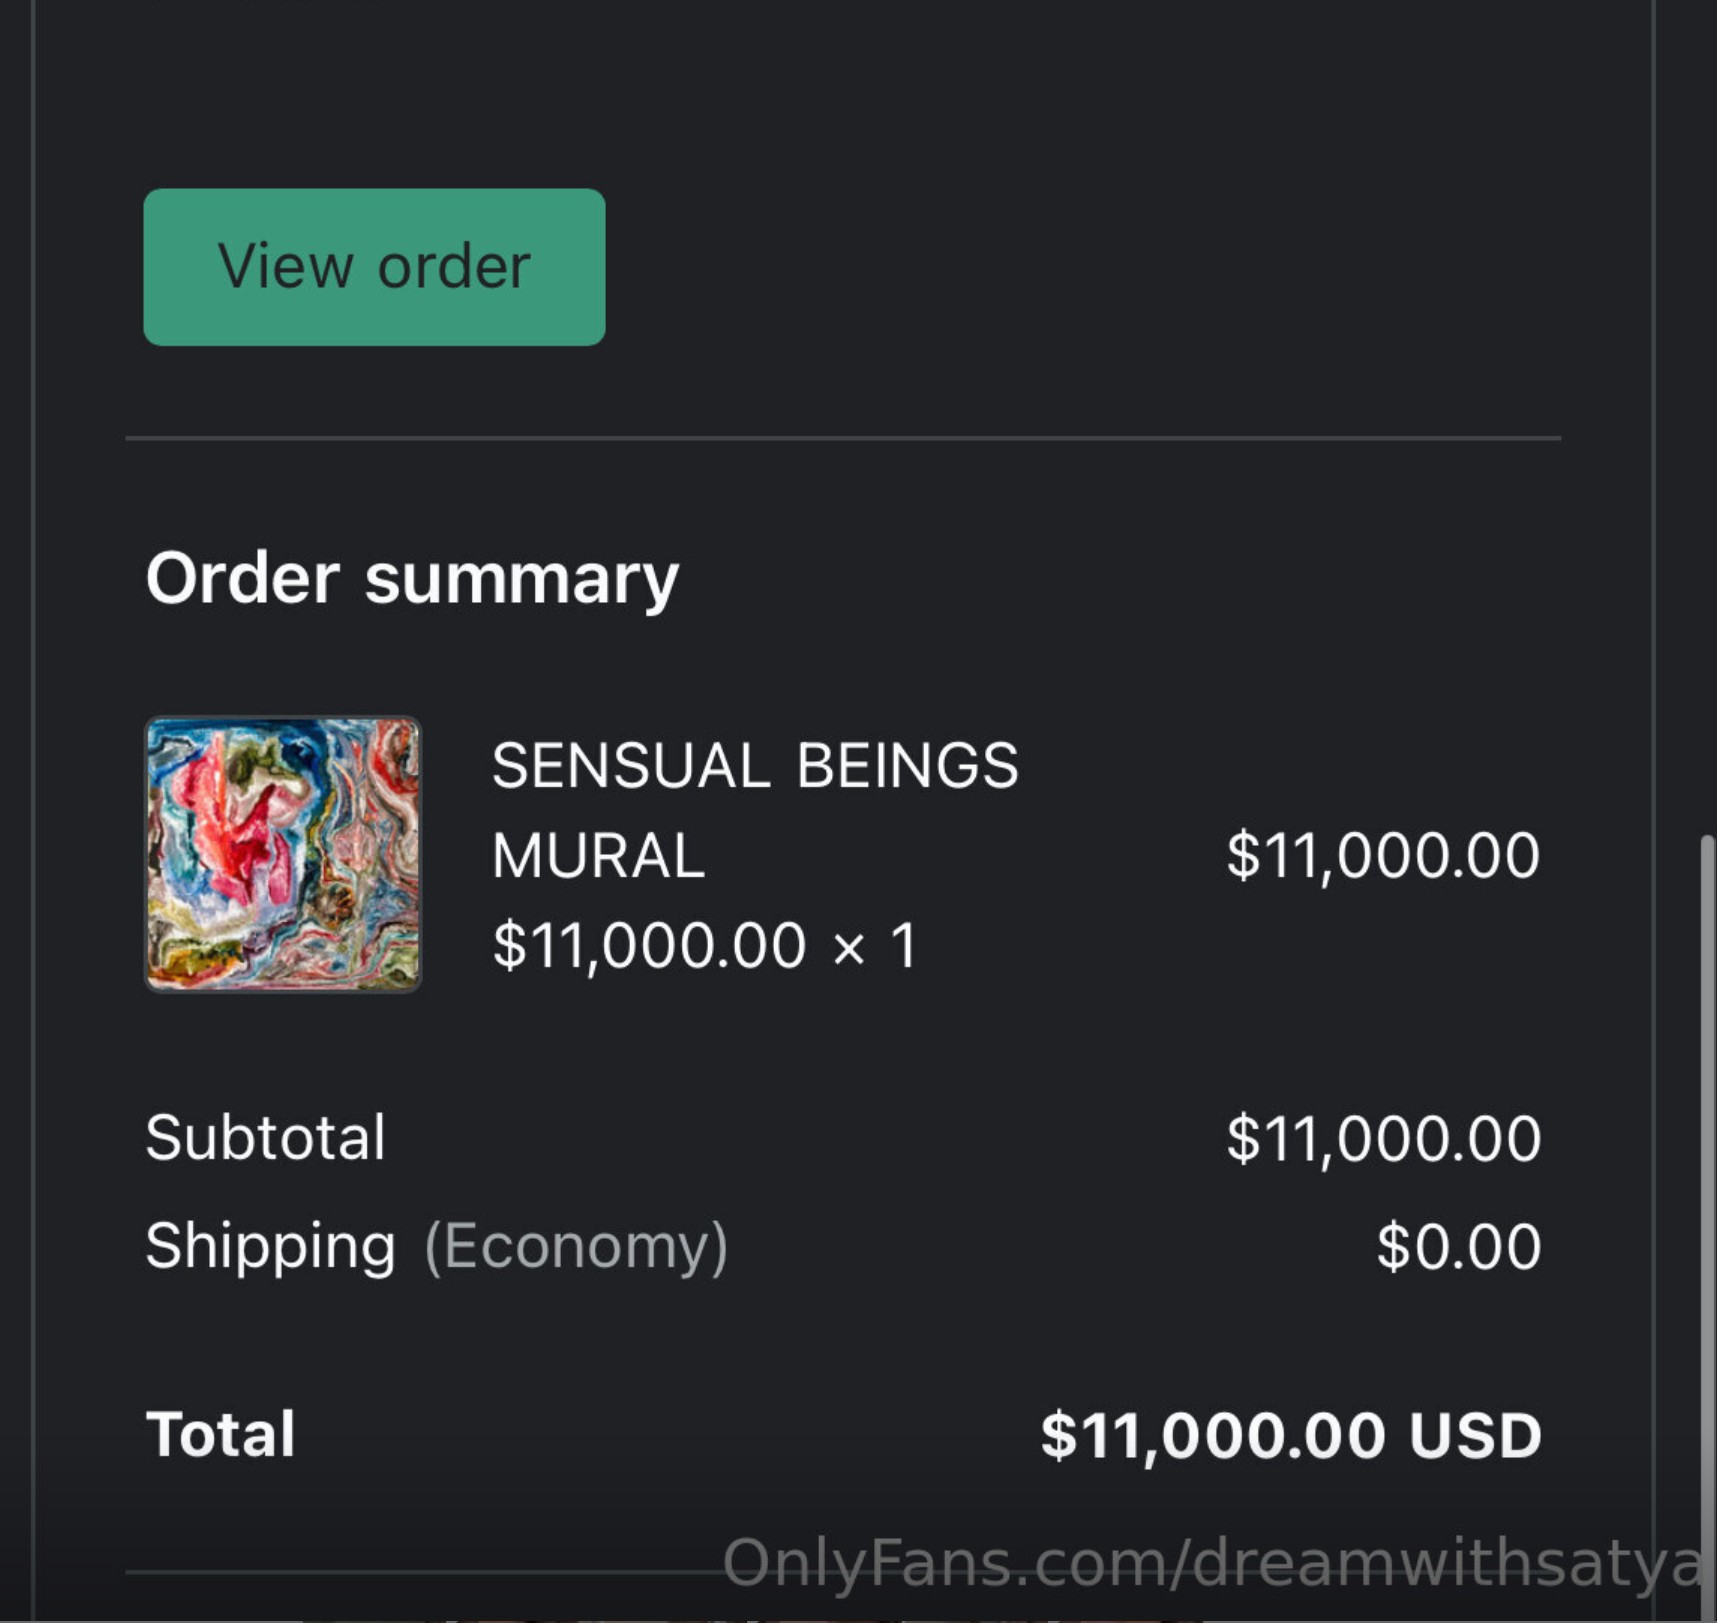Image resolution: width=1717 pixels, height=1623 pixels.
Task: Click the word MURAL in product name
Action: 598,856
